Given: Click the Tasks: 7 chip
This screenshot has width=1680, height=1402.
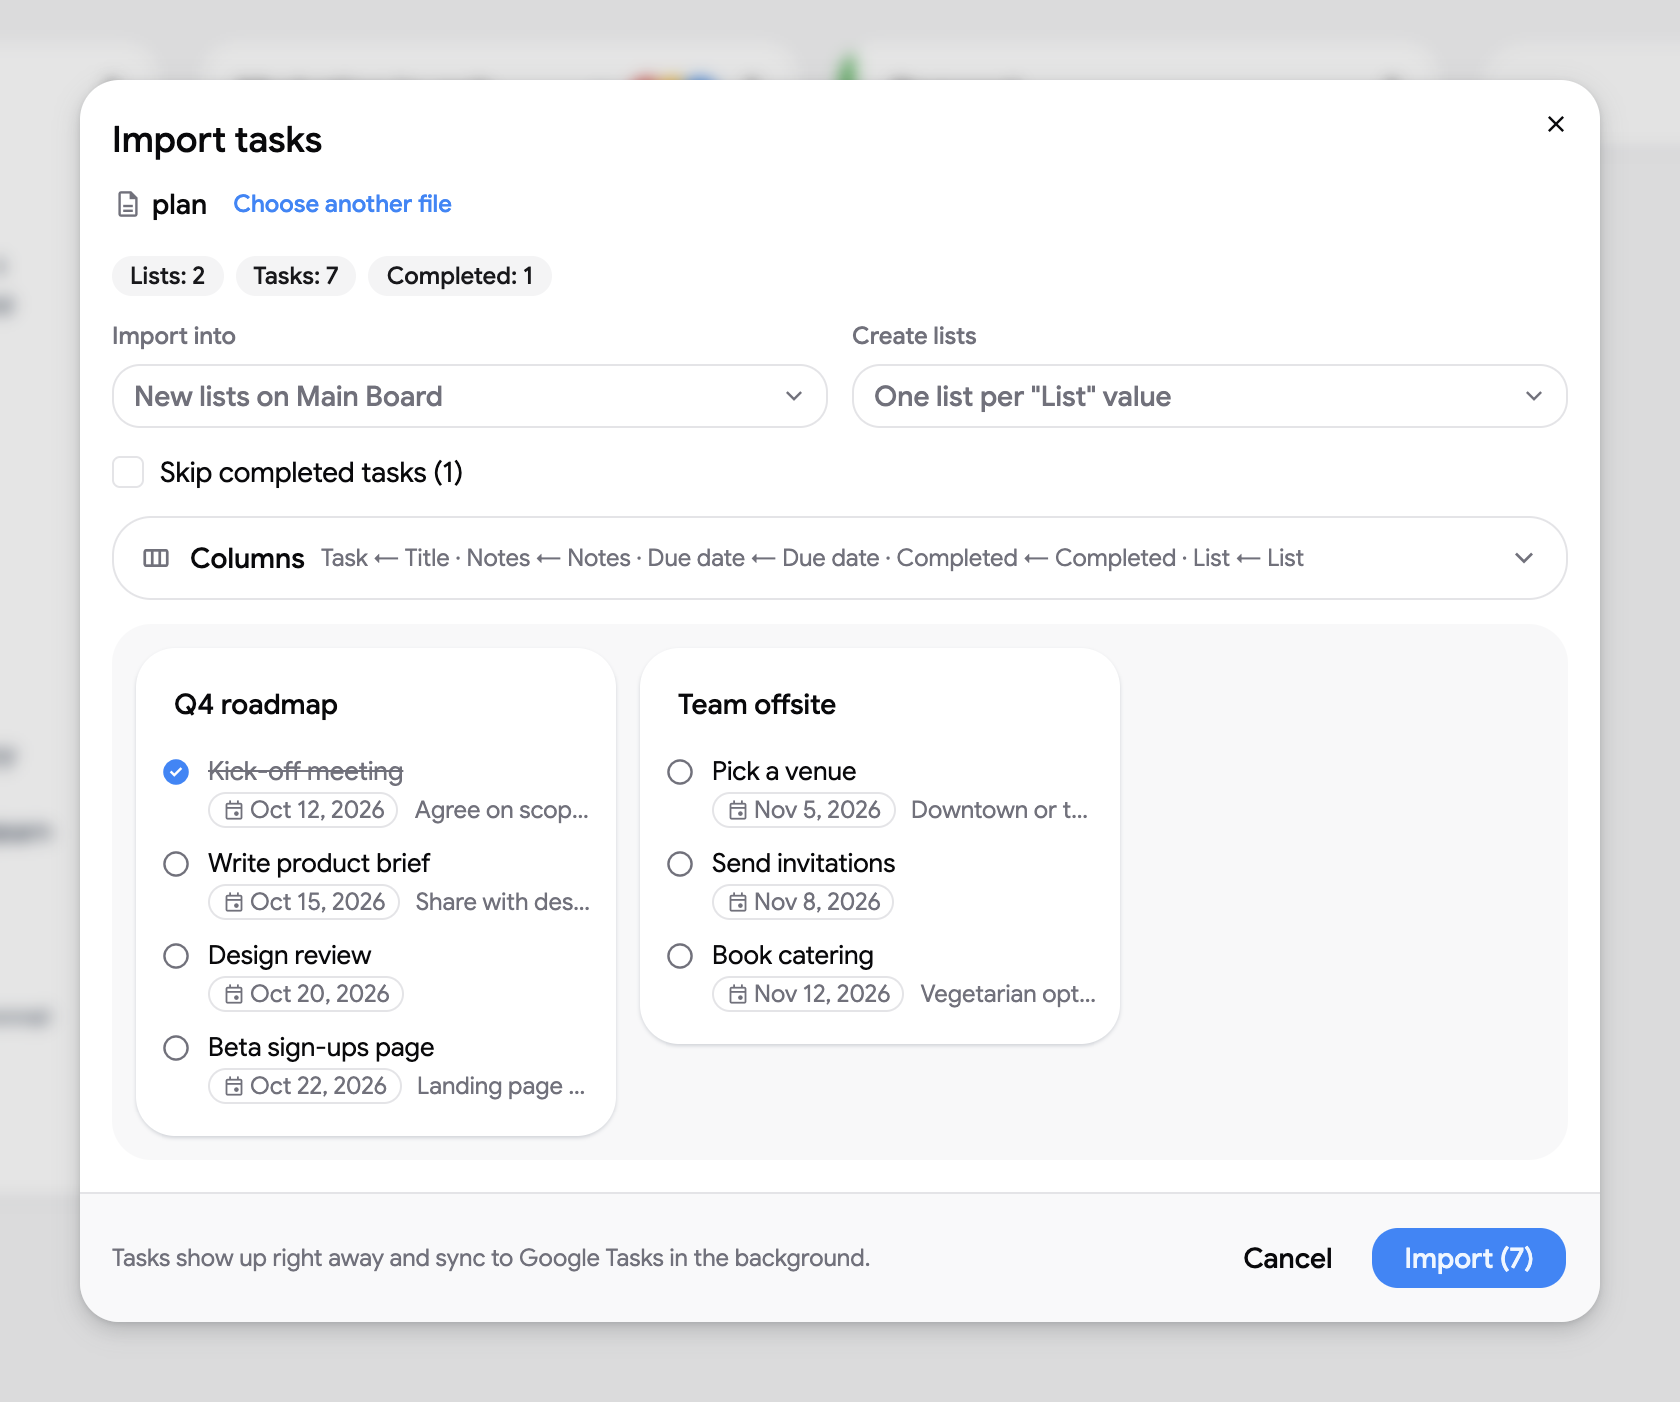Looking at the screenshot, I should pos(296,276).
